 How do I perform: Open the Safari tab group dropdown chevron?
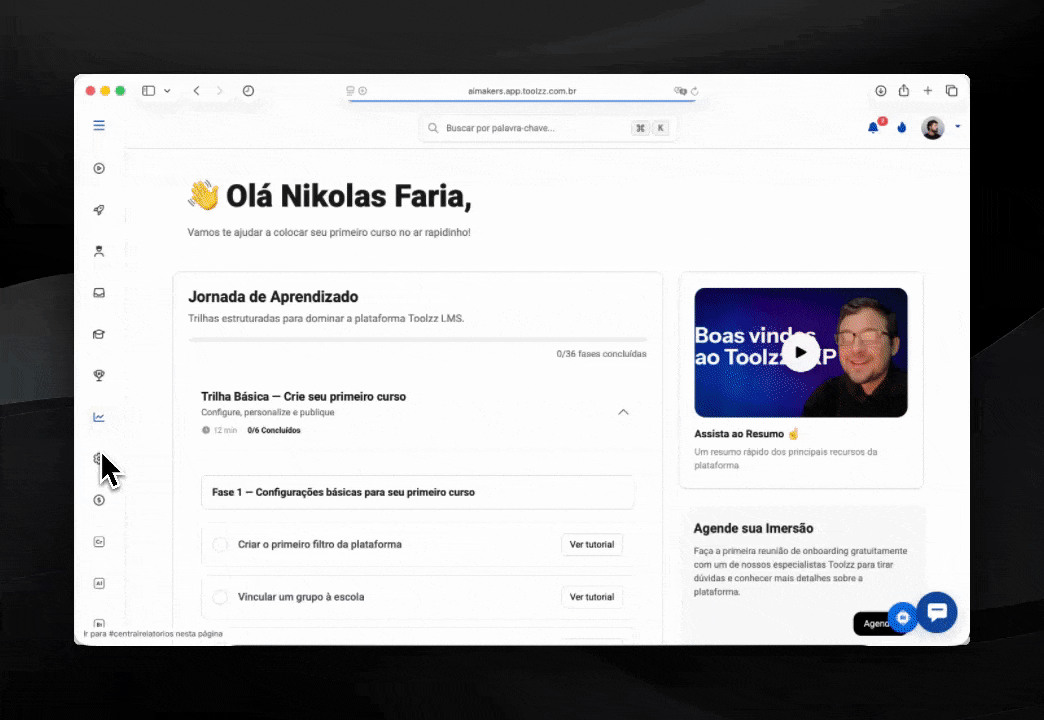point(167,91)
